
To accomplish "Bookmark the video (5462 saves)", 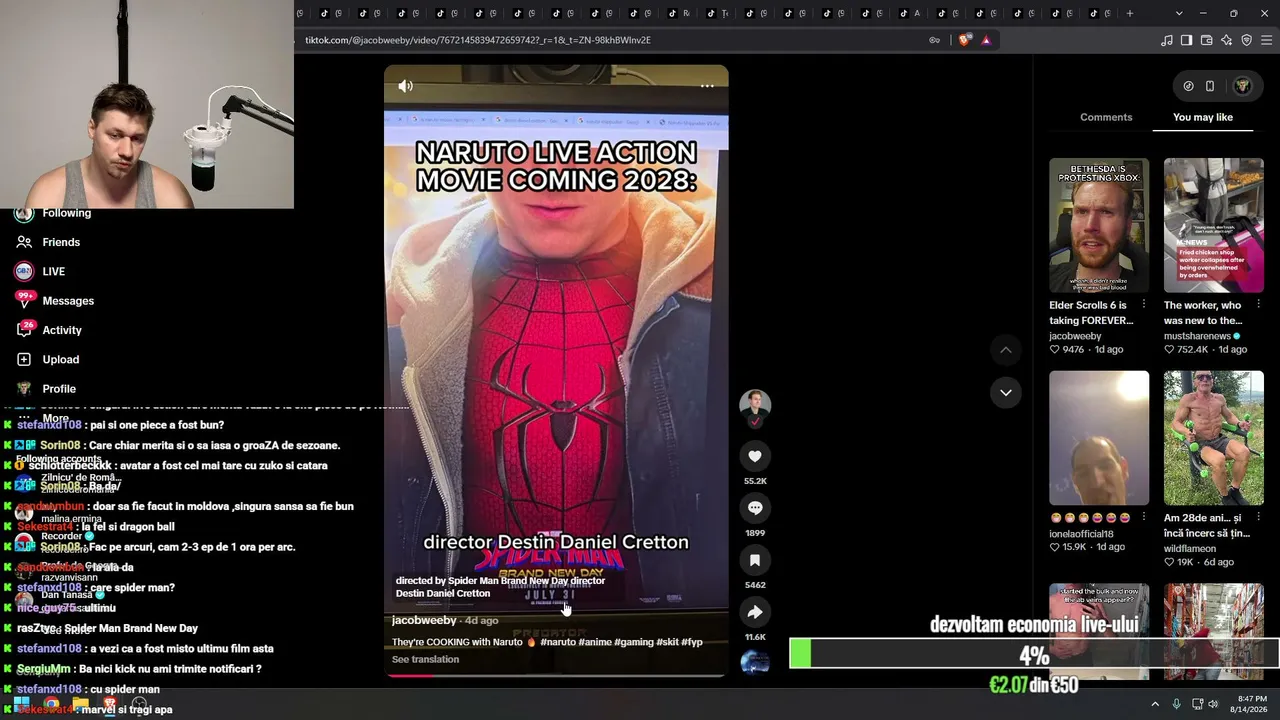I will 755,560.
